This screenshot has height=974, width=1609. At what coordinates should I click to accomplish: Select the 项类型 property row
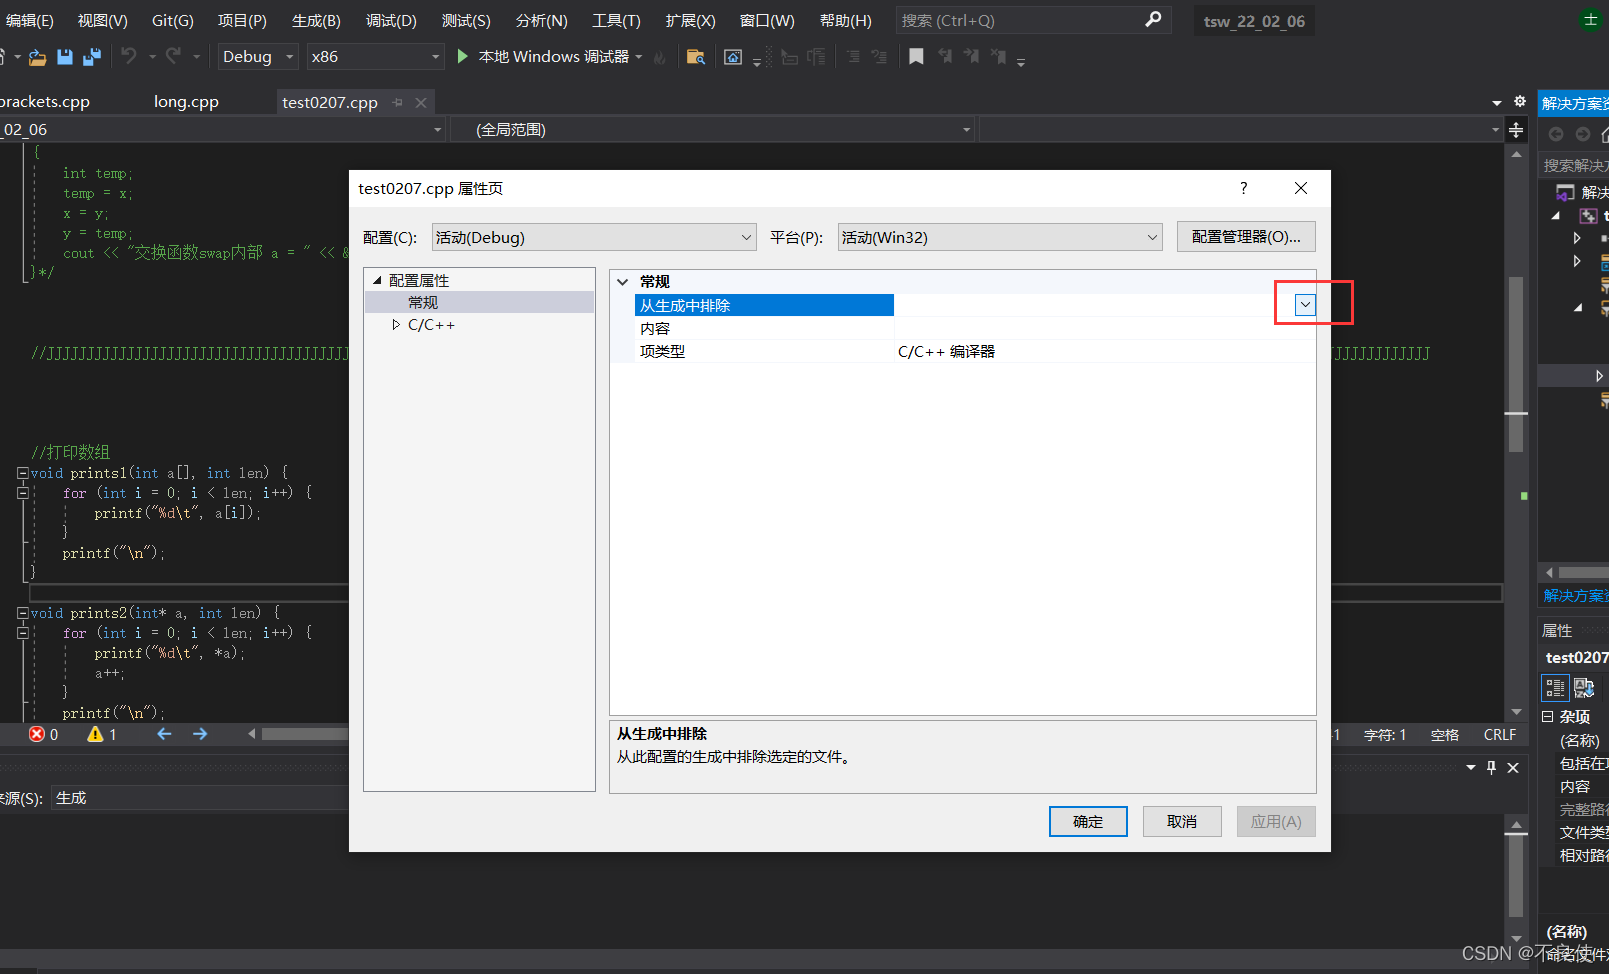pos(975,351)
